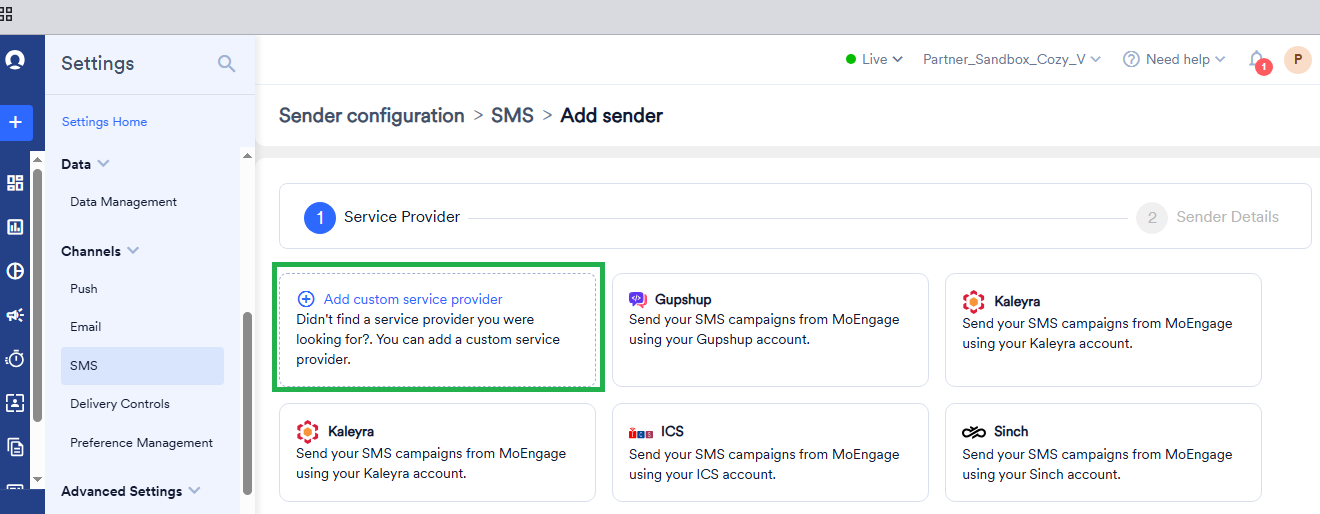Click Add custom service provider
Image resolution: width=1320 pixels, height=514 pixels.
[412, 299]
